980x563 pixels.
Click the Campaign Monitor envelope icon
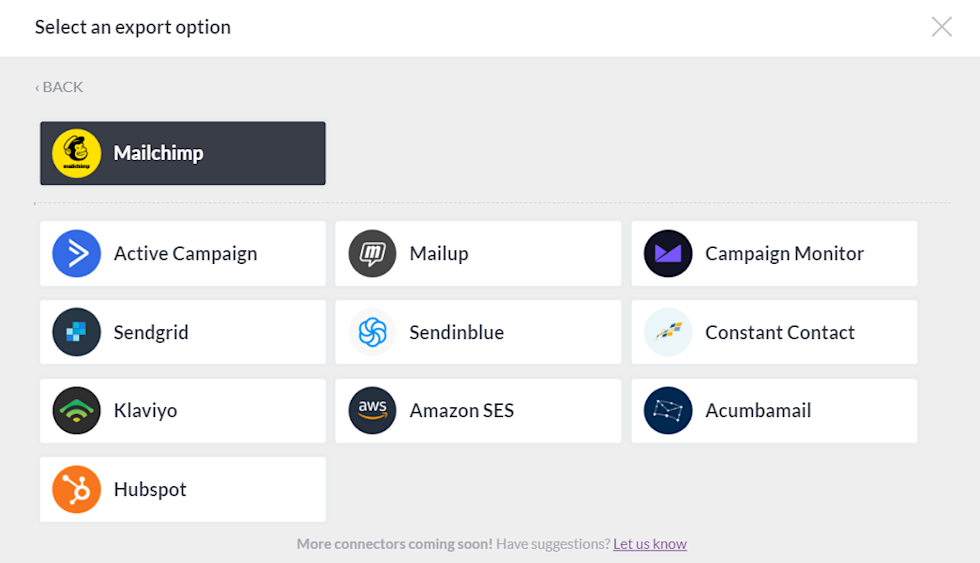[x=668, y=254]
